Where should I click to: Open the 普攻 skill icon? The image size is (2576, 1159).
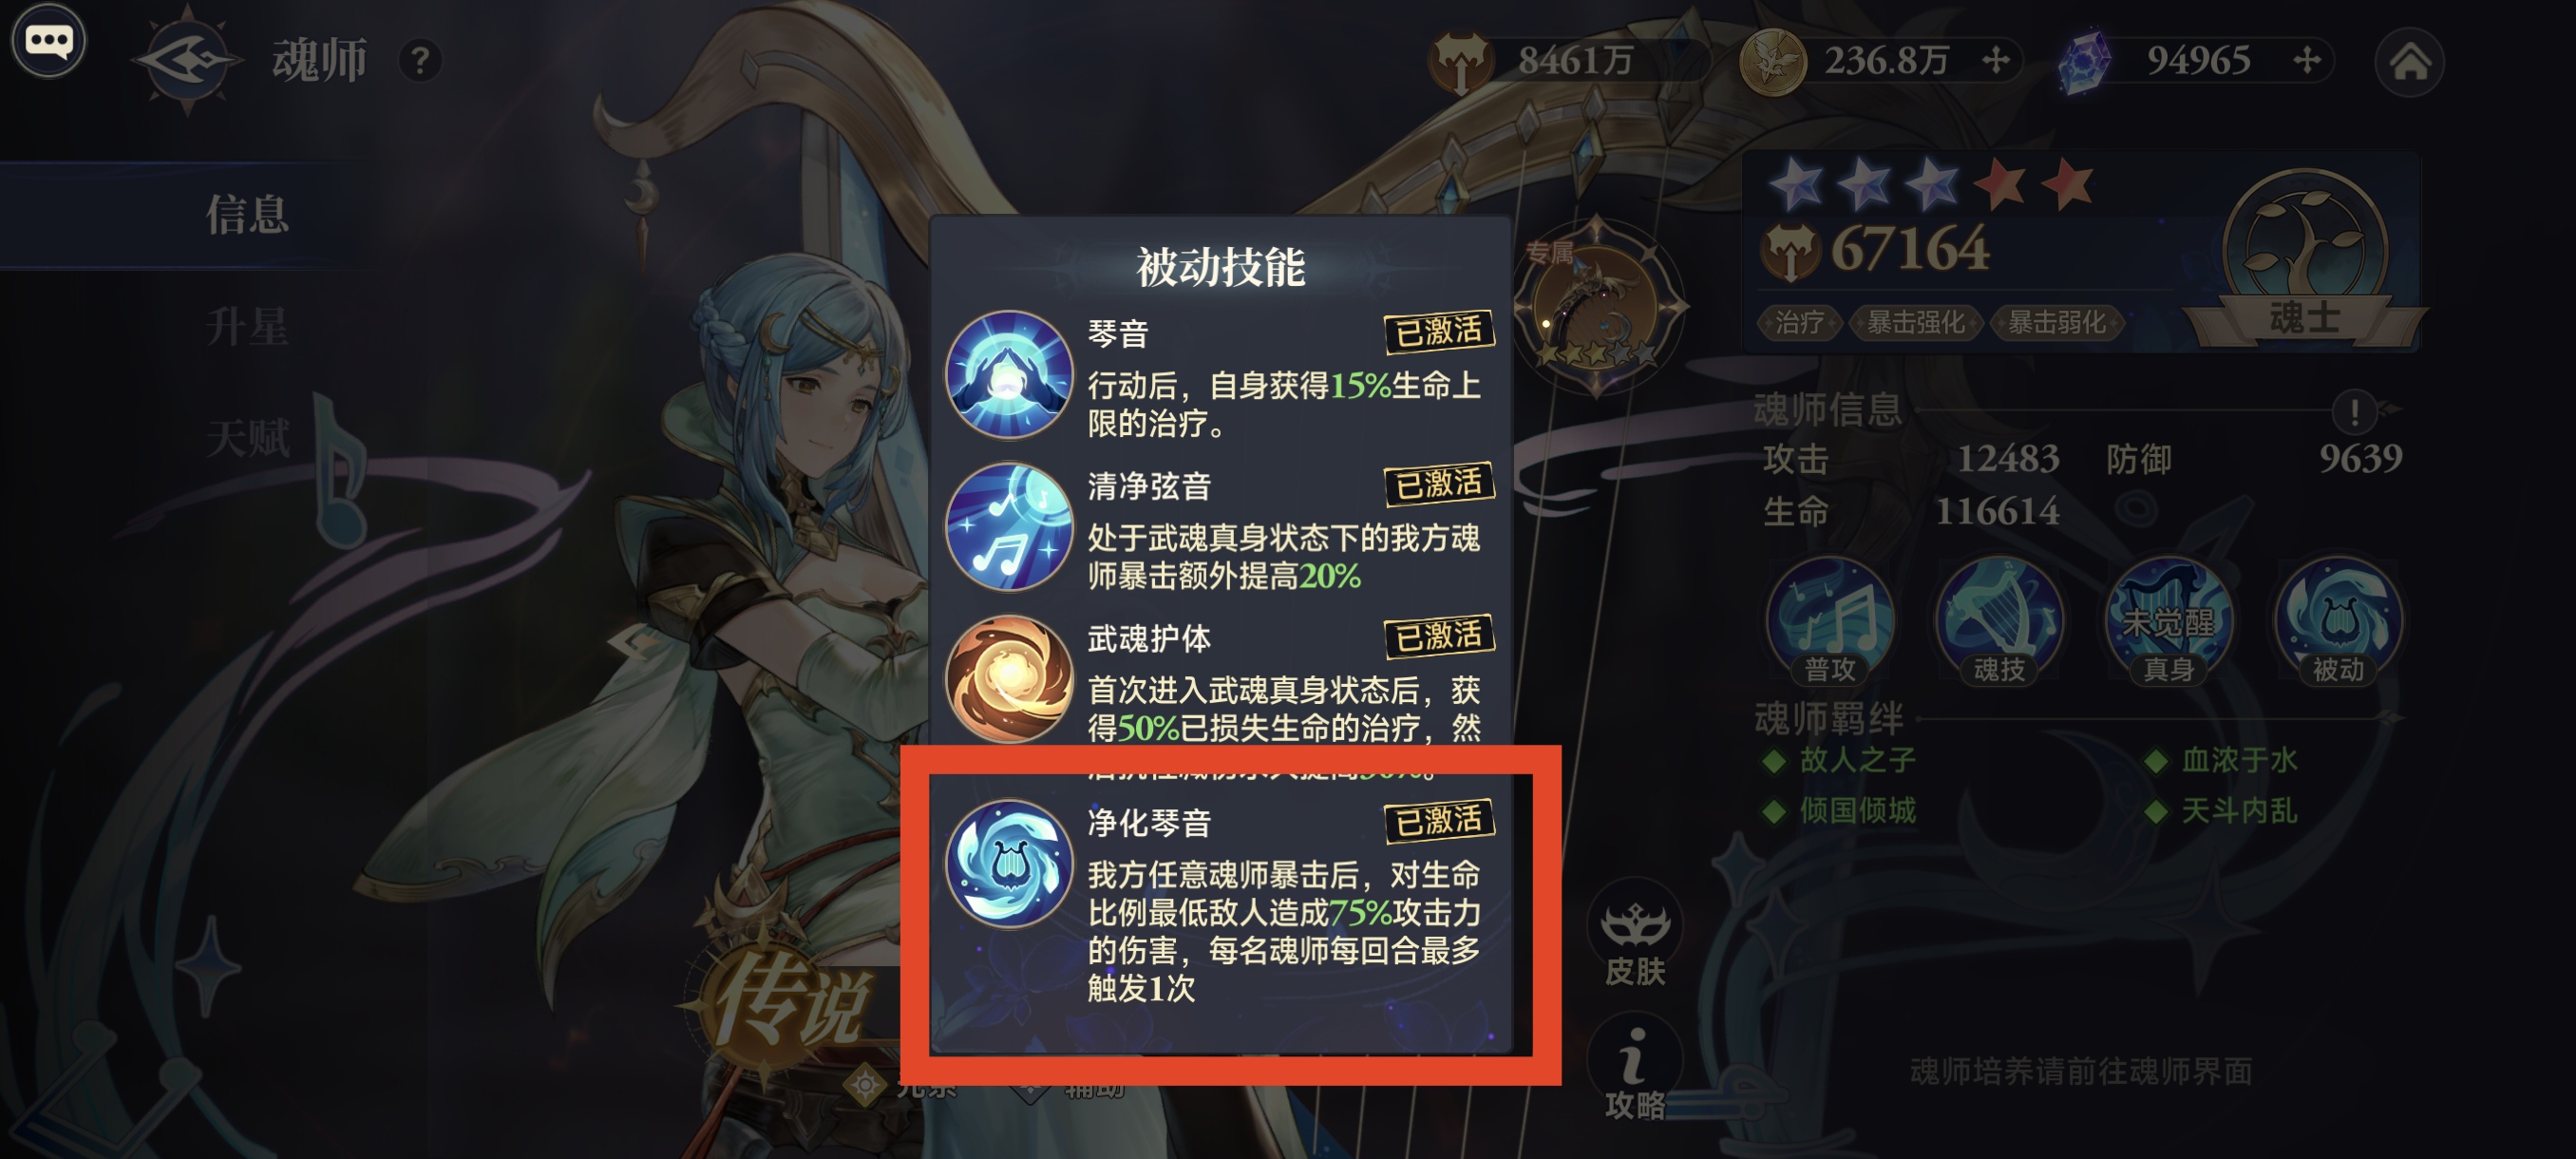click(1830, 621)
